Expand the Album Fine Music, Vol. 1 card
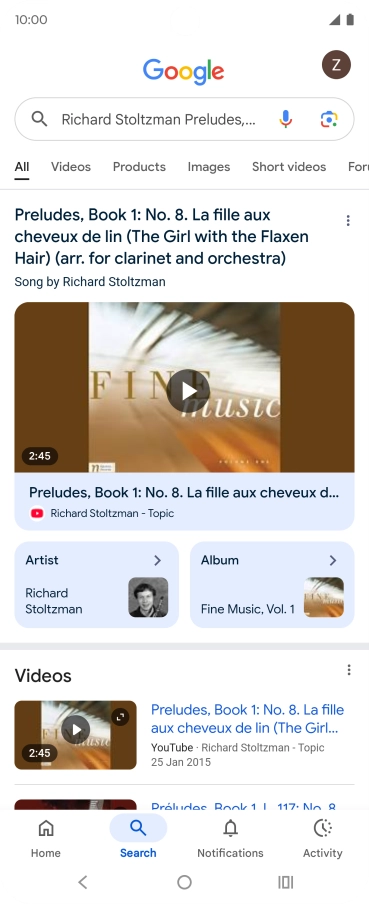This screenshot has height=904, width=369. tap(272, 584)
